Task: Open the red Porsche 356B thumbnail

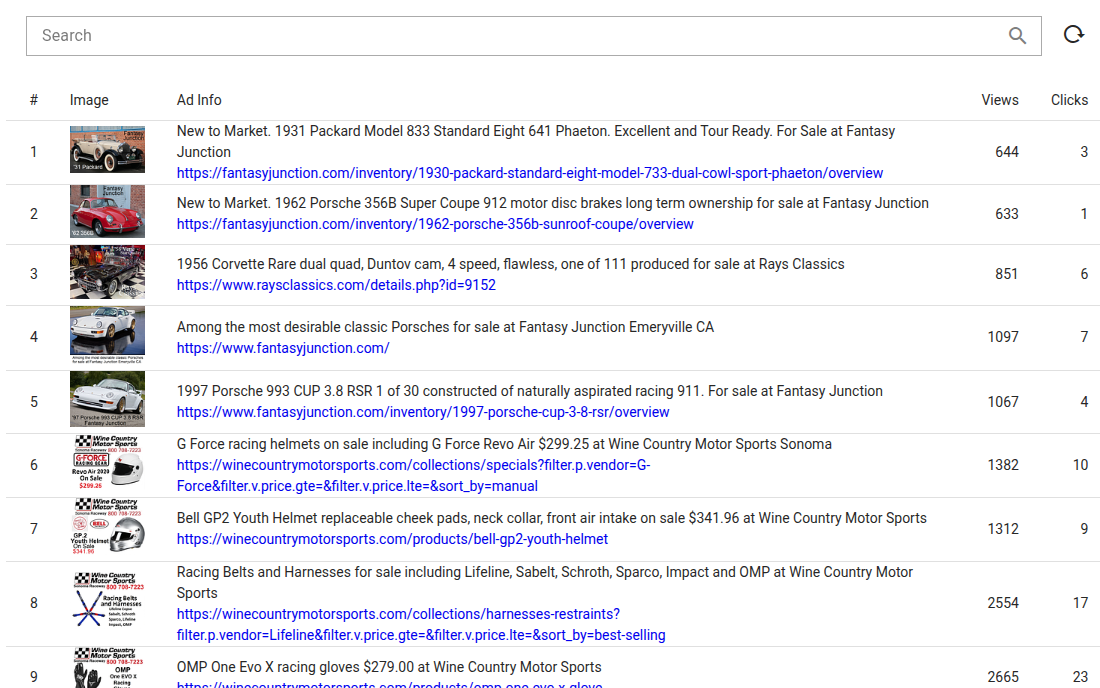Action: (x=107, y=212)
